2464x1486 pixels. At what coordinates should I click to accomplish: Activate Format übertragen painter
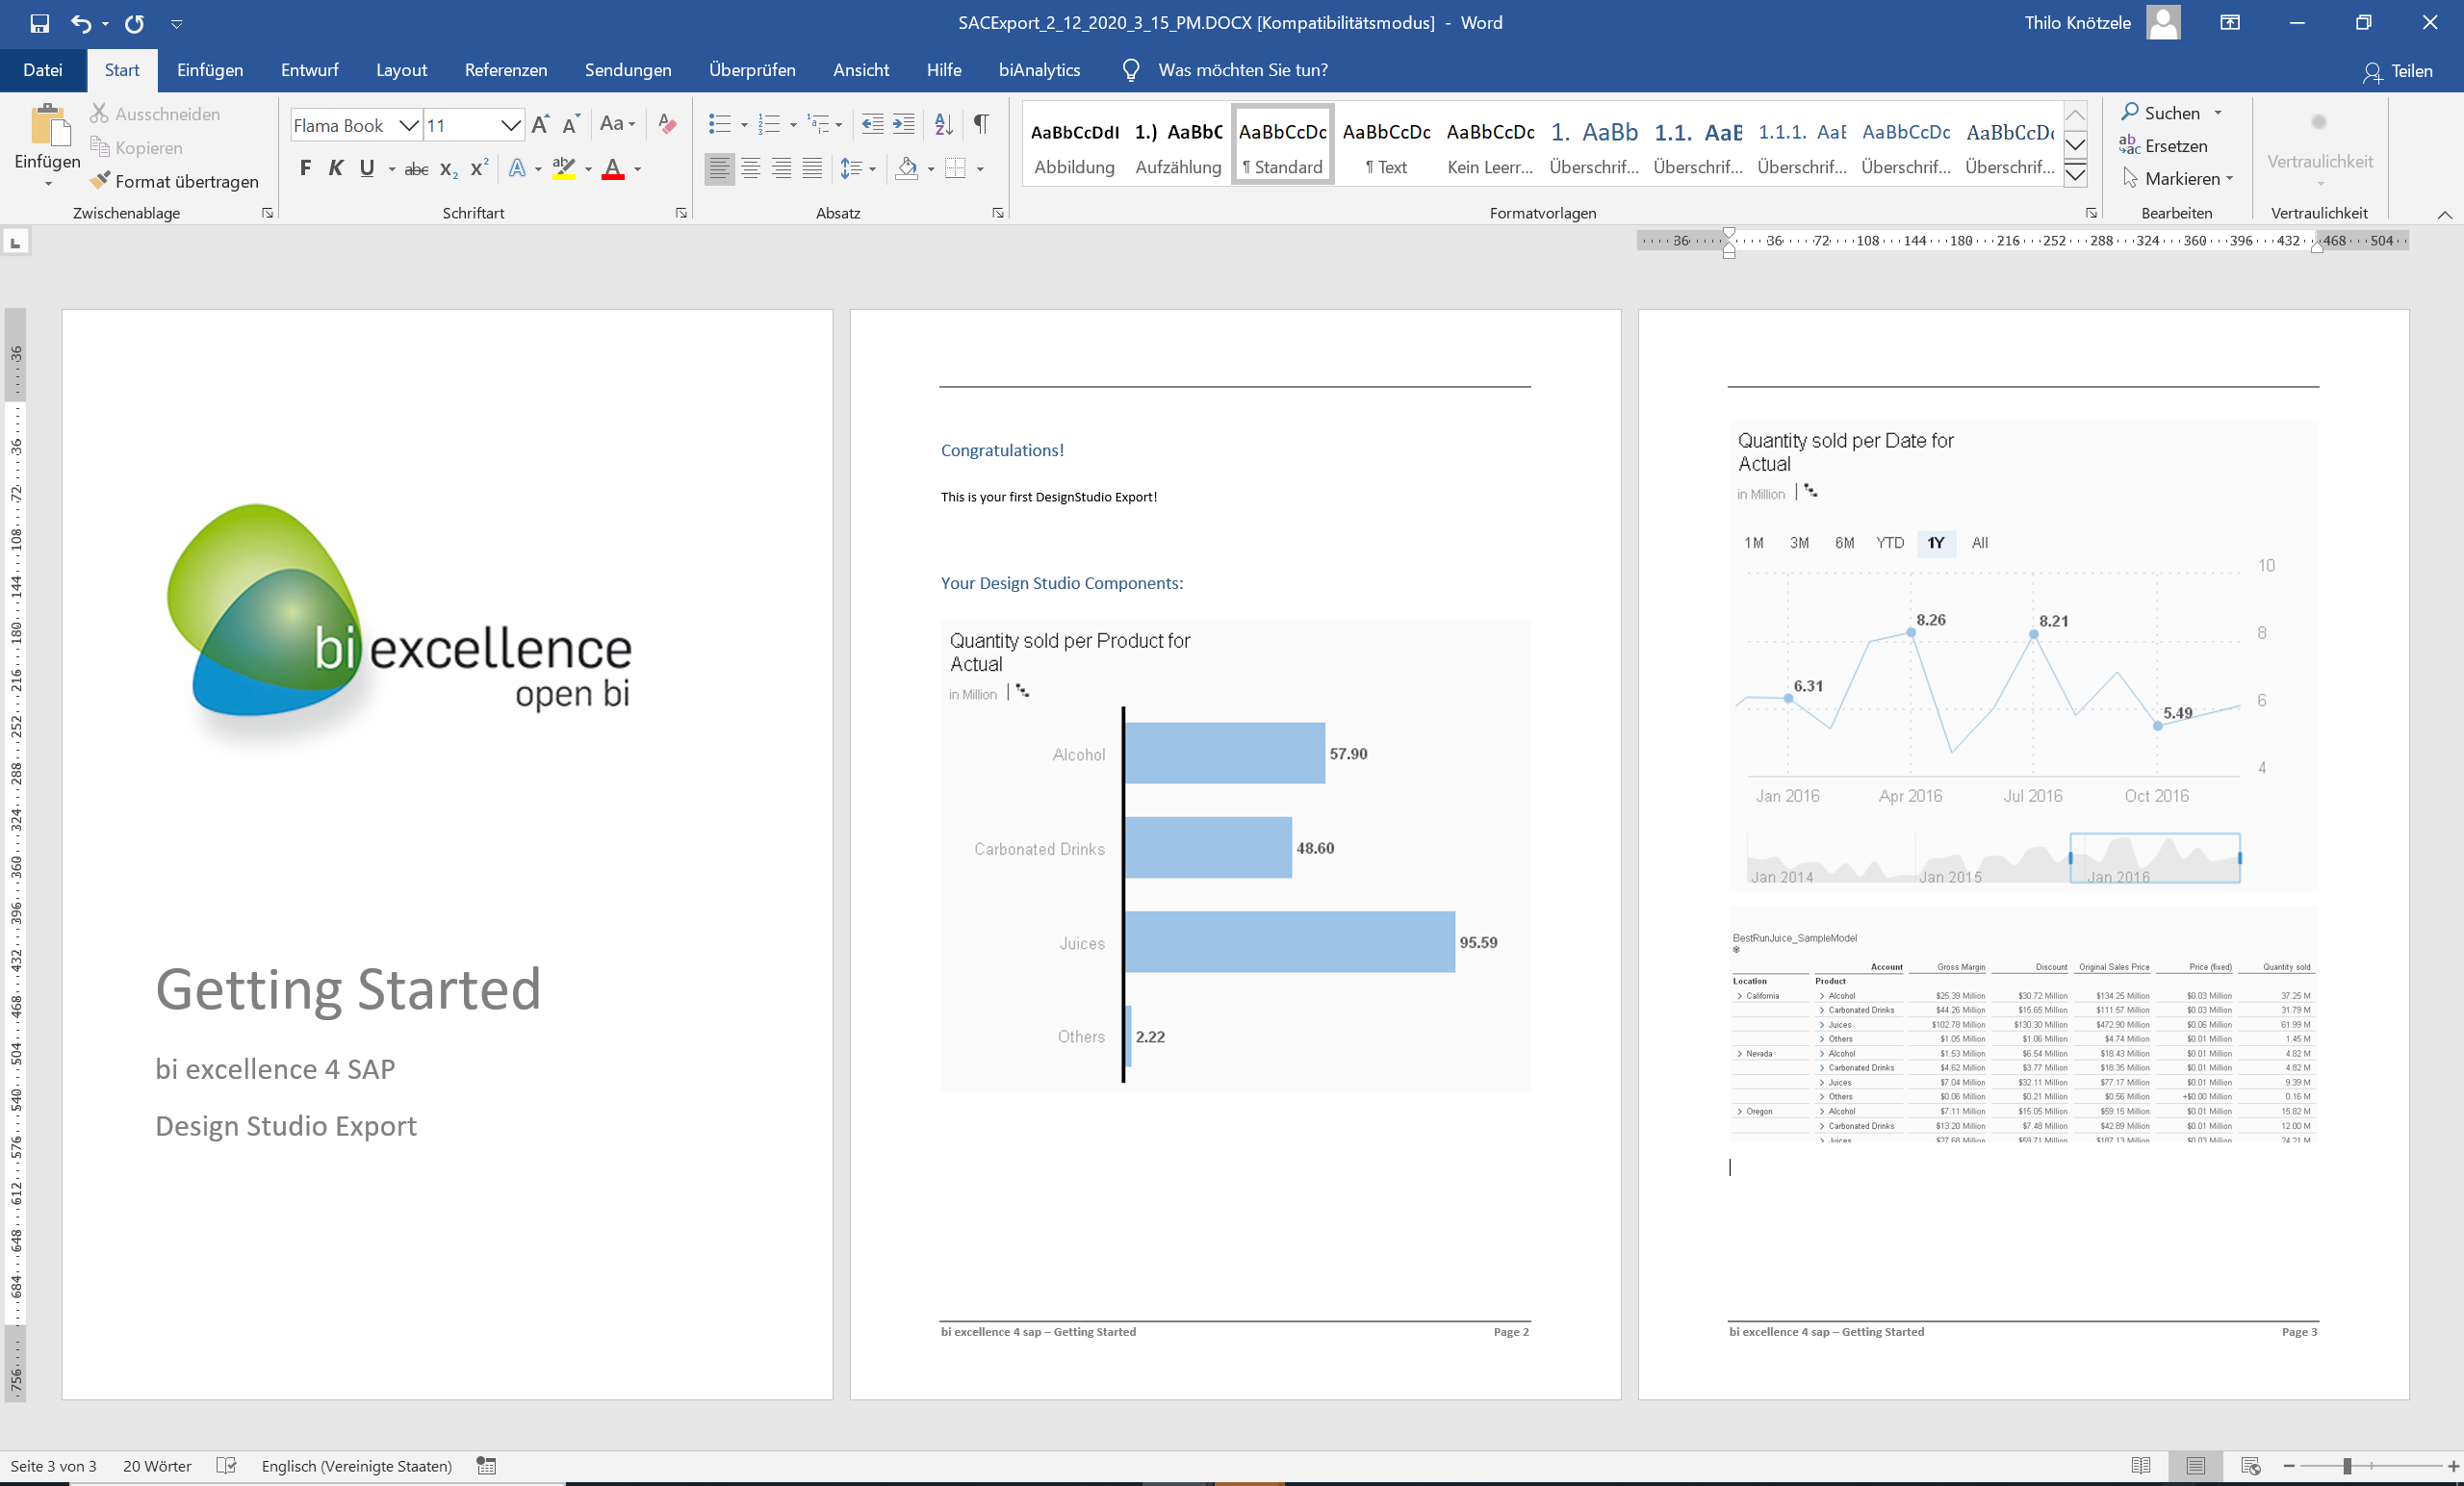tap(174, 181)
